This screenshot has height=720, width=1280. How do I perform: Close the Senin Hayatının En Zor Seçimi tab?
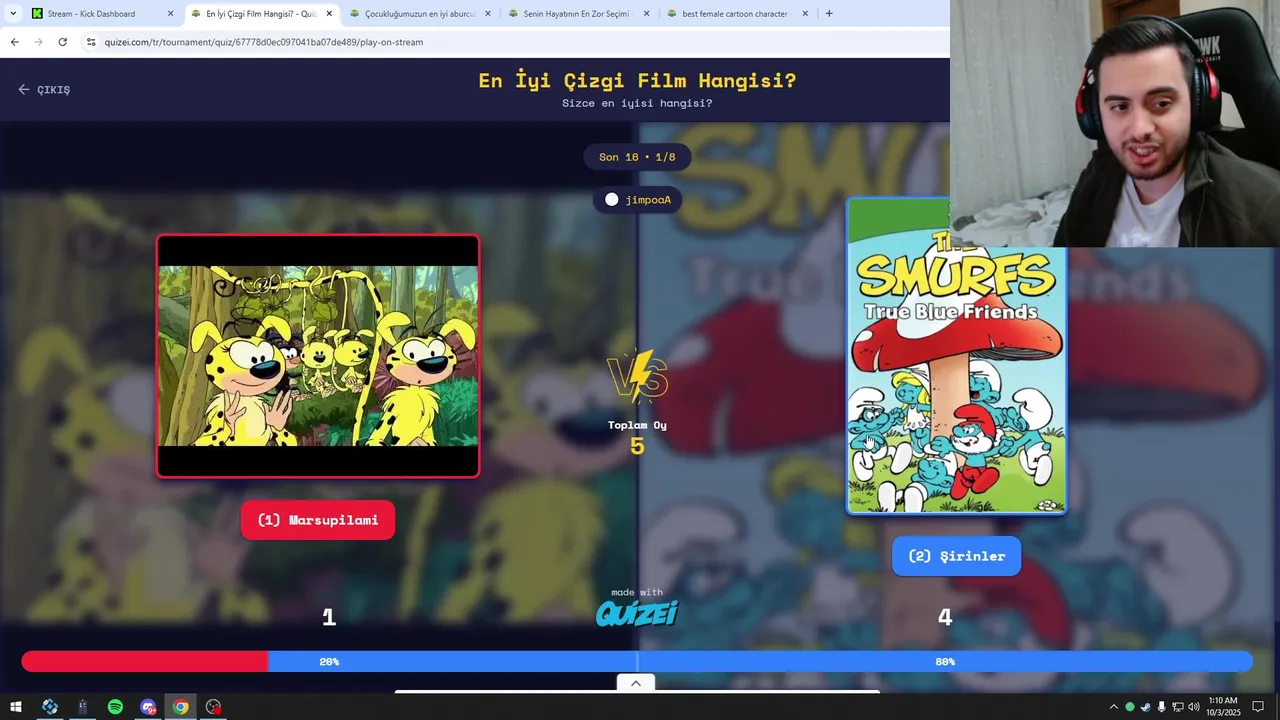click(646, 14)
